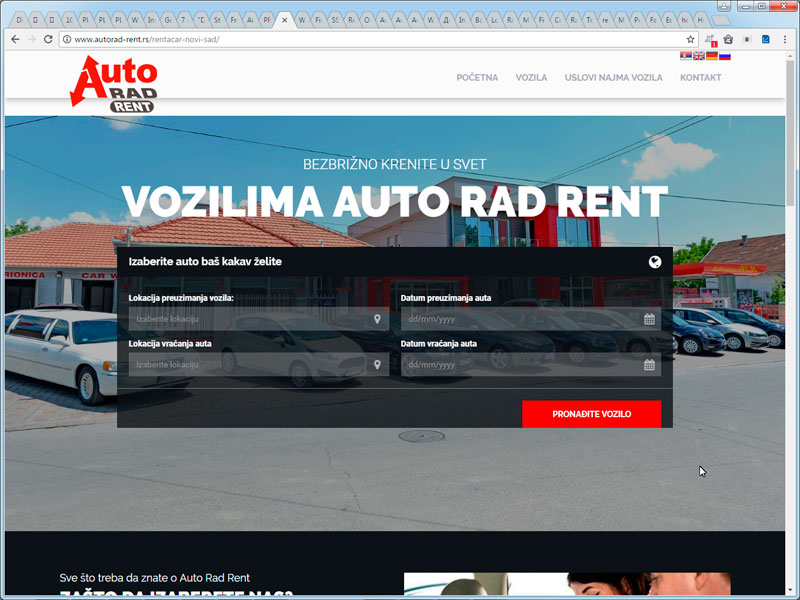
Task: Open the extension icon with red badge
Action: (711, 40)
